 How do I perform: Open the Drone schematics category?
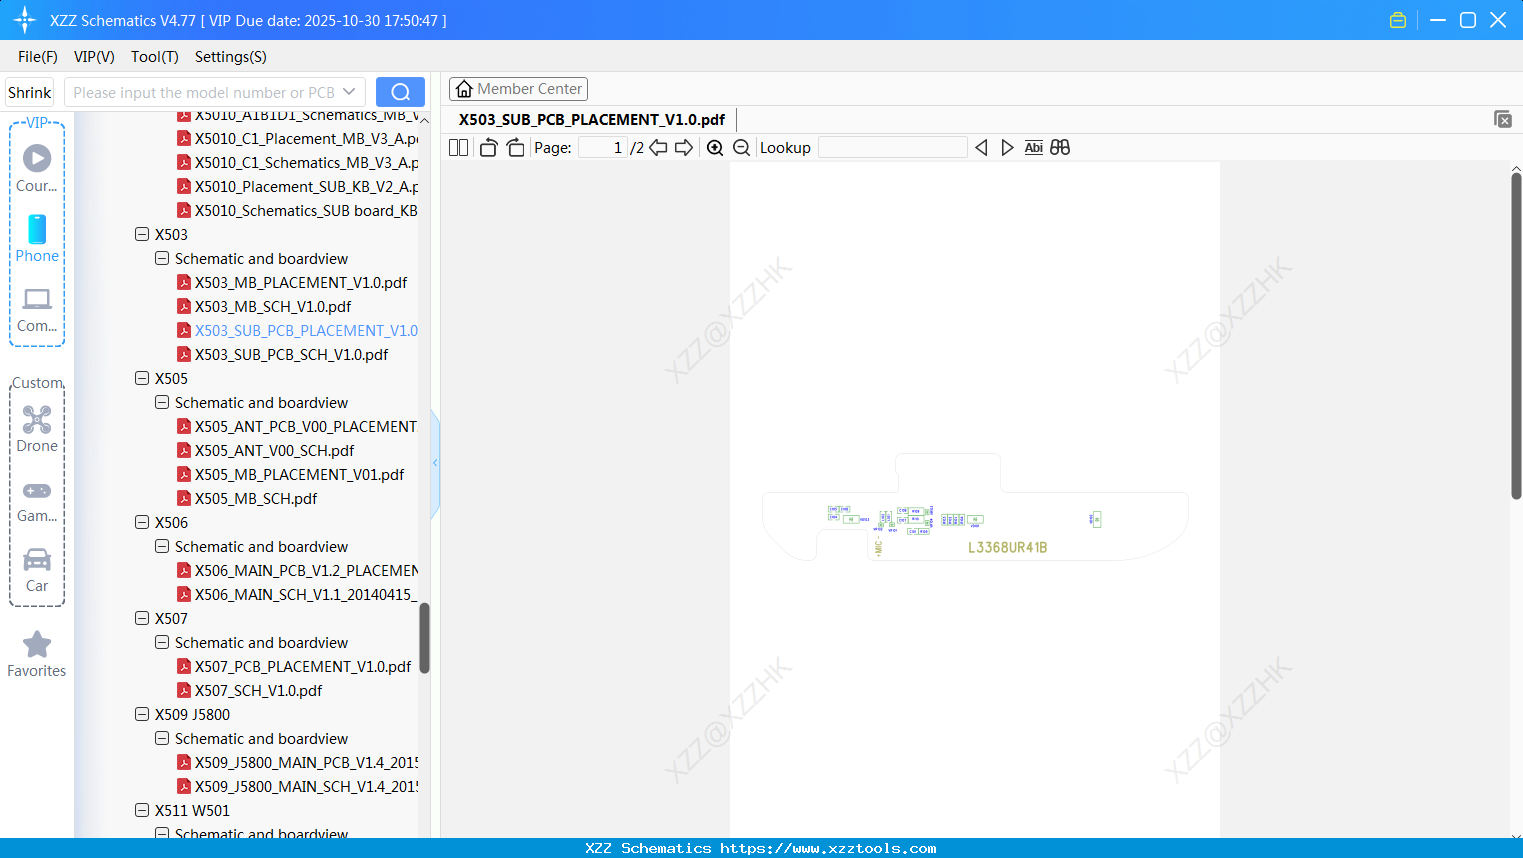(36, 420)
